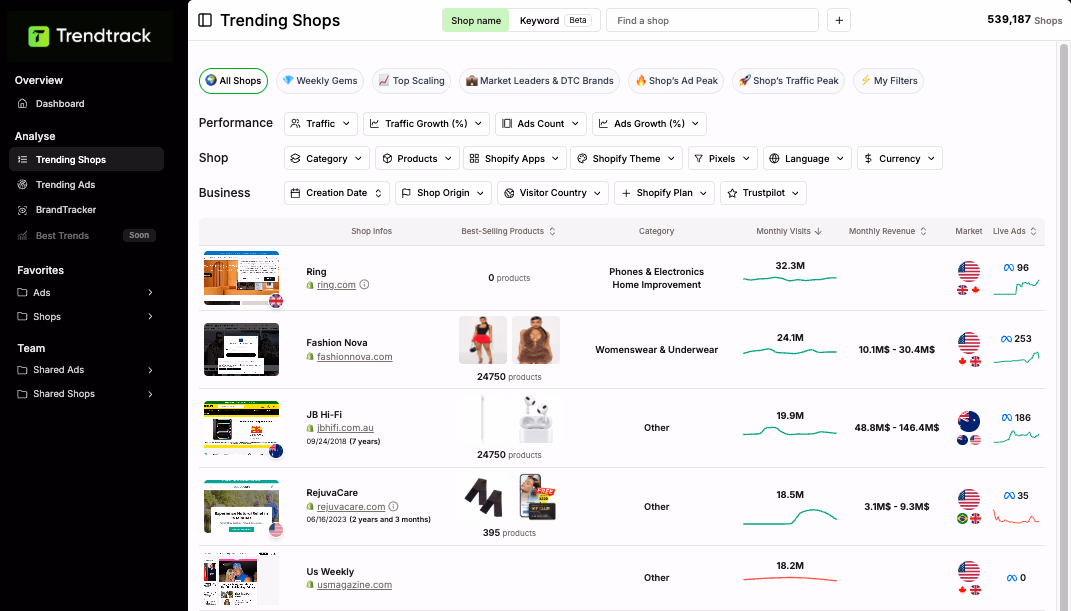
Task: Click Brazil flag in RejuvaCare market
Action: tap(962, 519)
